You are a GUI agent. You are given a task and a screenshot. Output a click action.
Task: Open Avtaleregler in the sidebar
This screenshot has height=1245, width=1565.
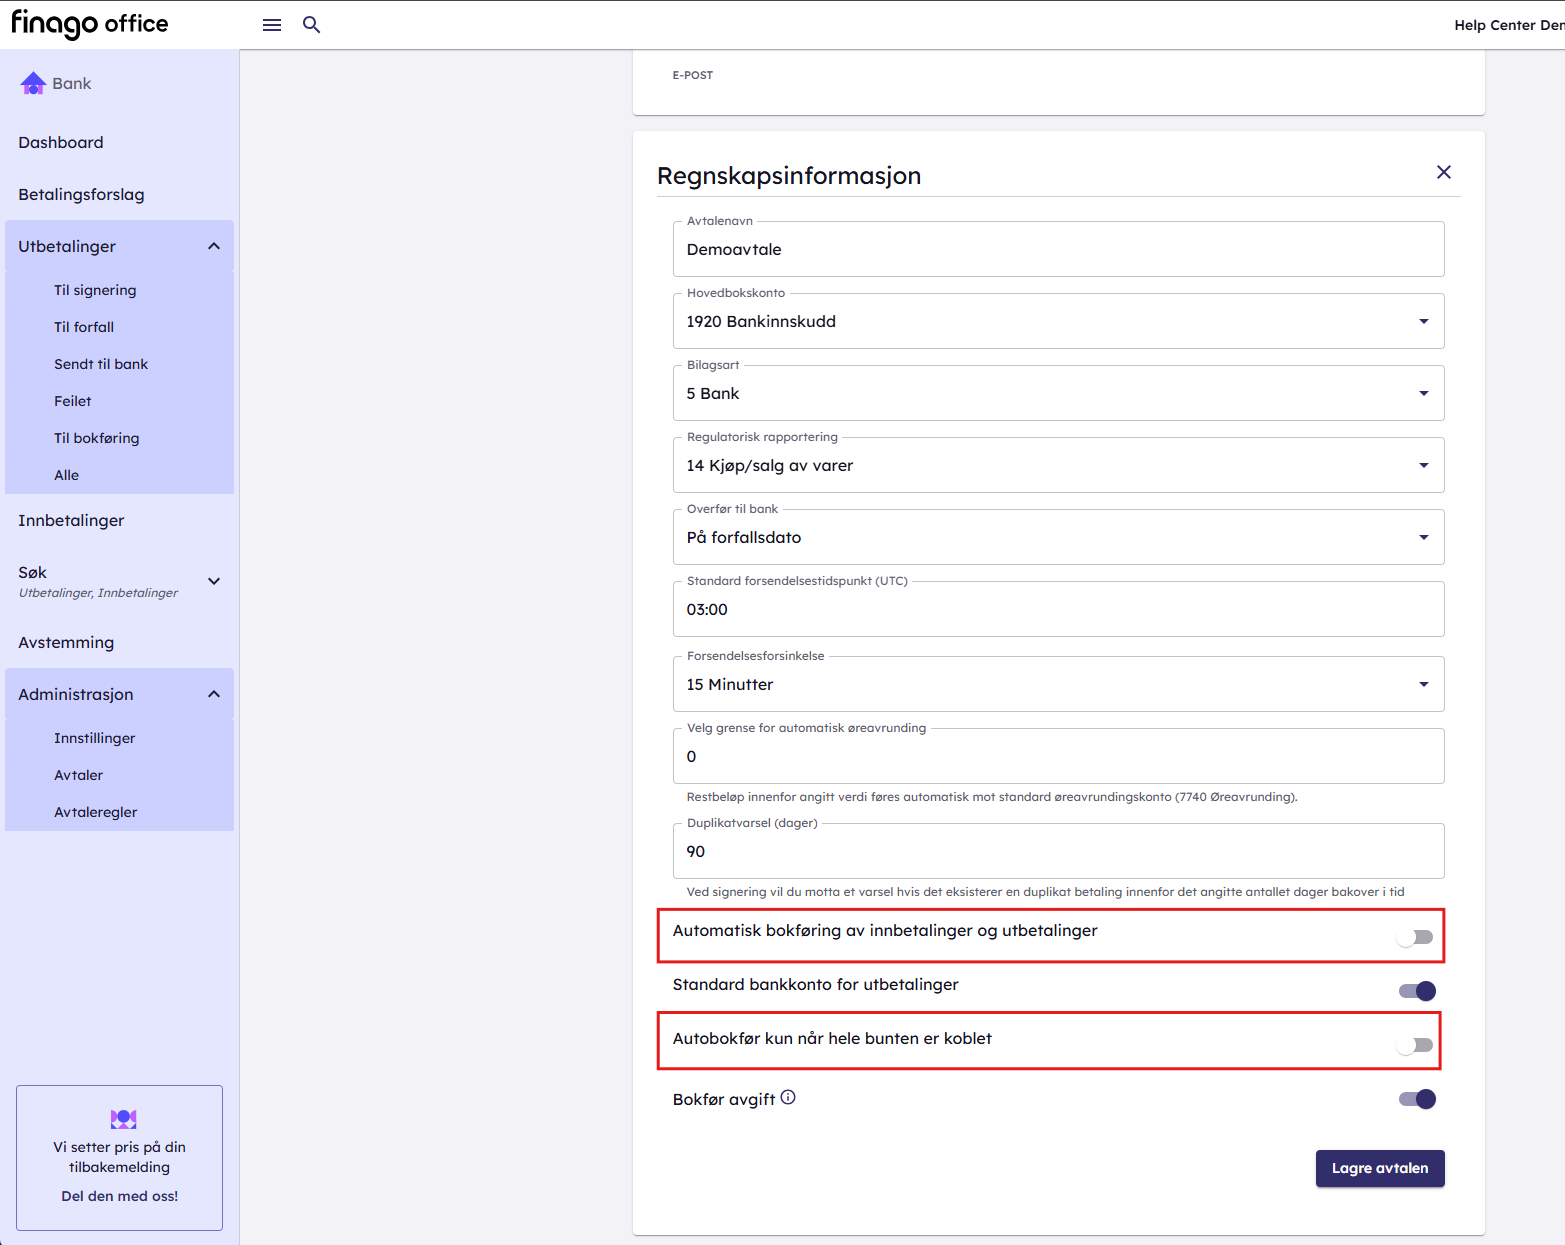coord(96,812)
